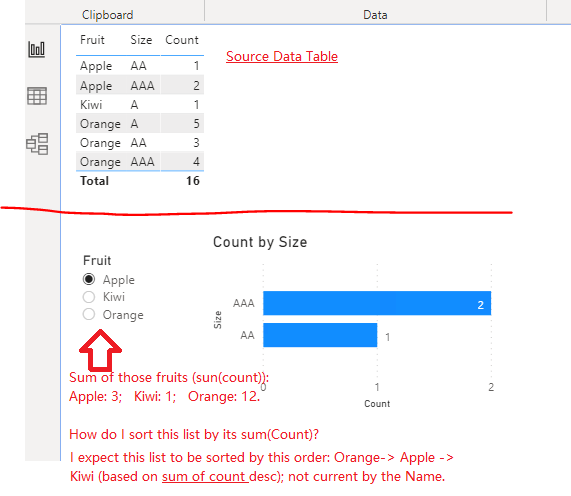Select the Kiwi A table row
The height and width of the screenshot is (496, 571).
pyautogui.click(x=140, y=105)
